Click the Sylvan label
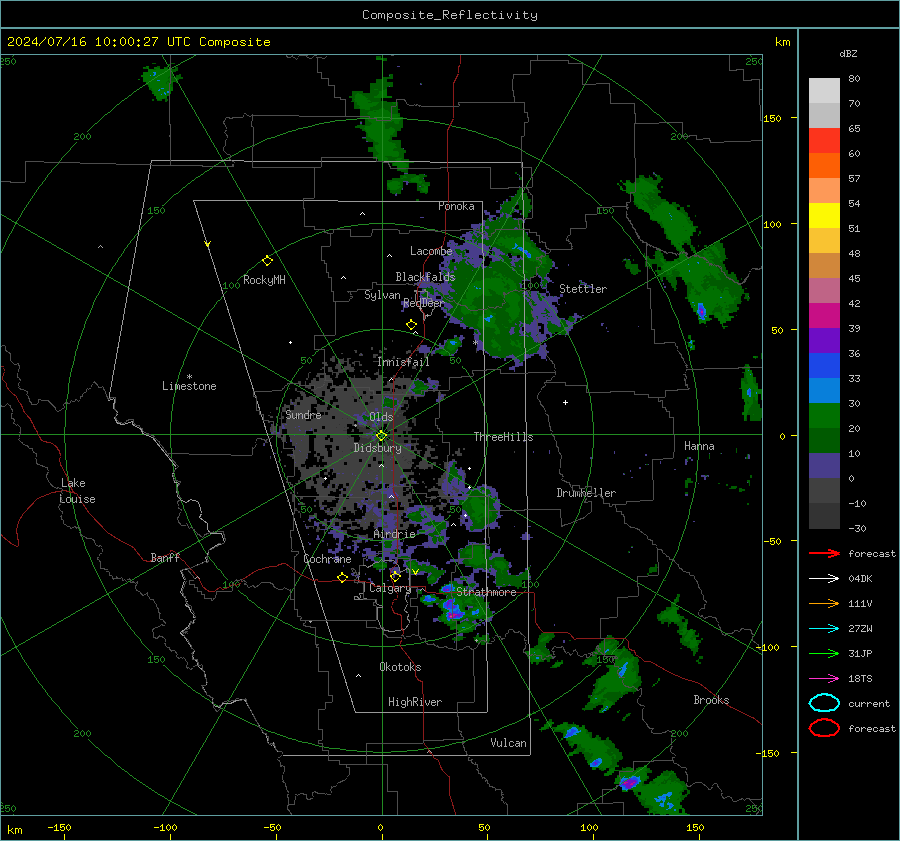900x841 pixels. pos(382,294)
